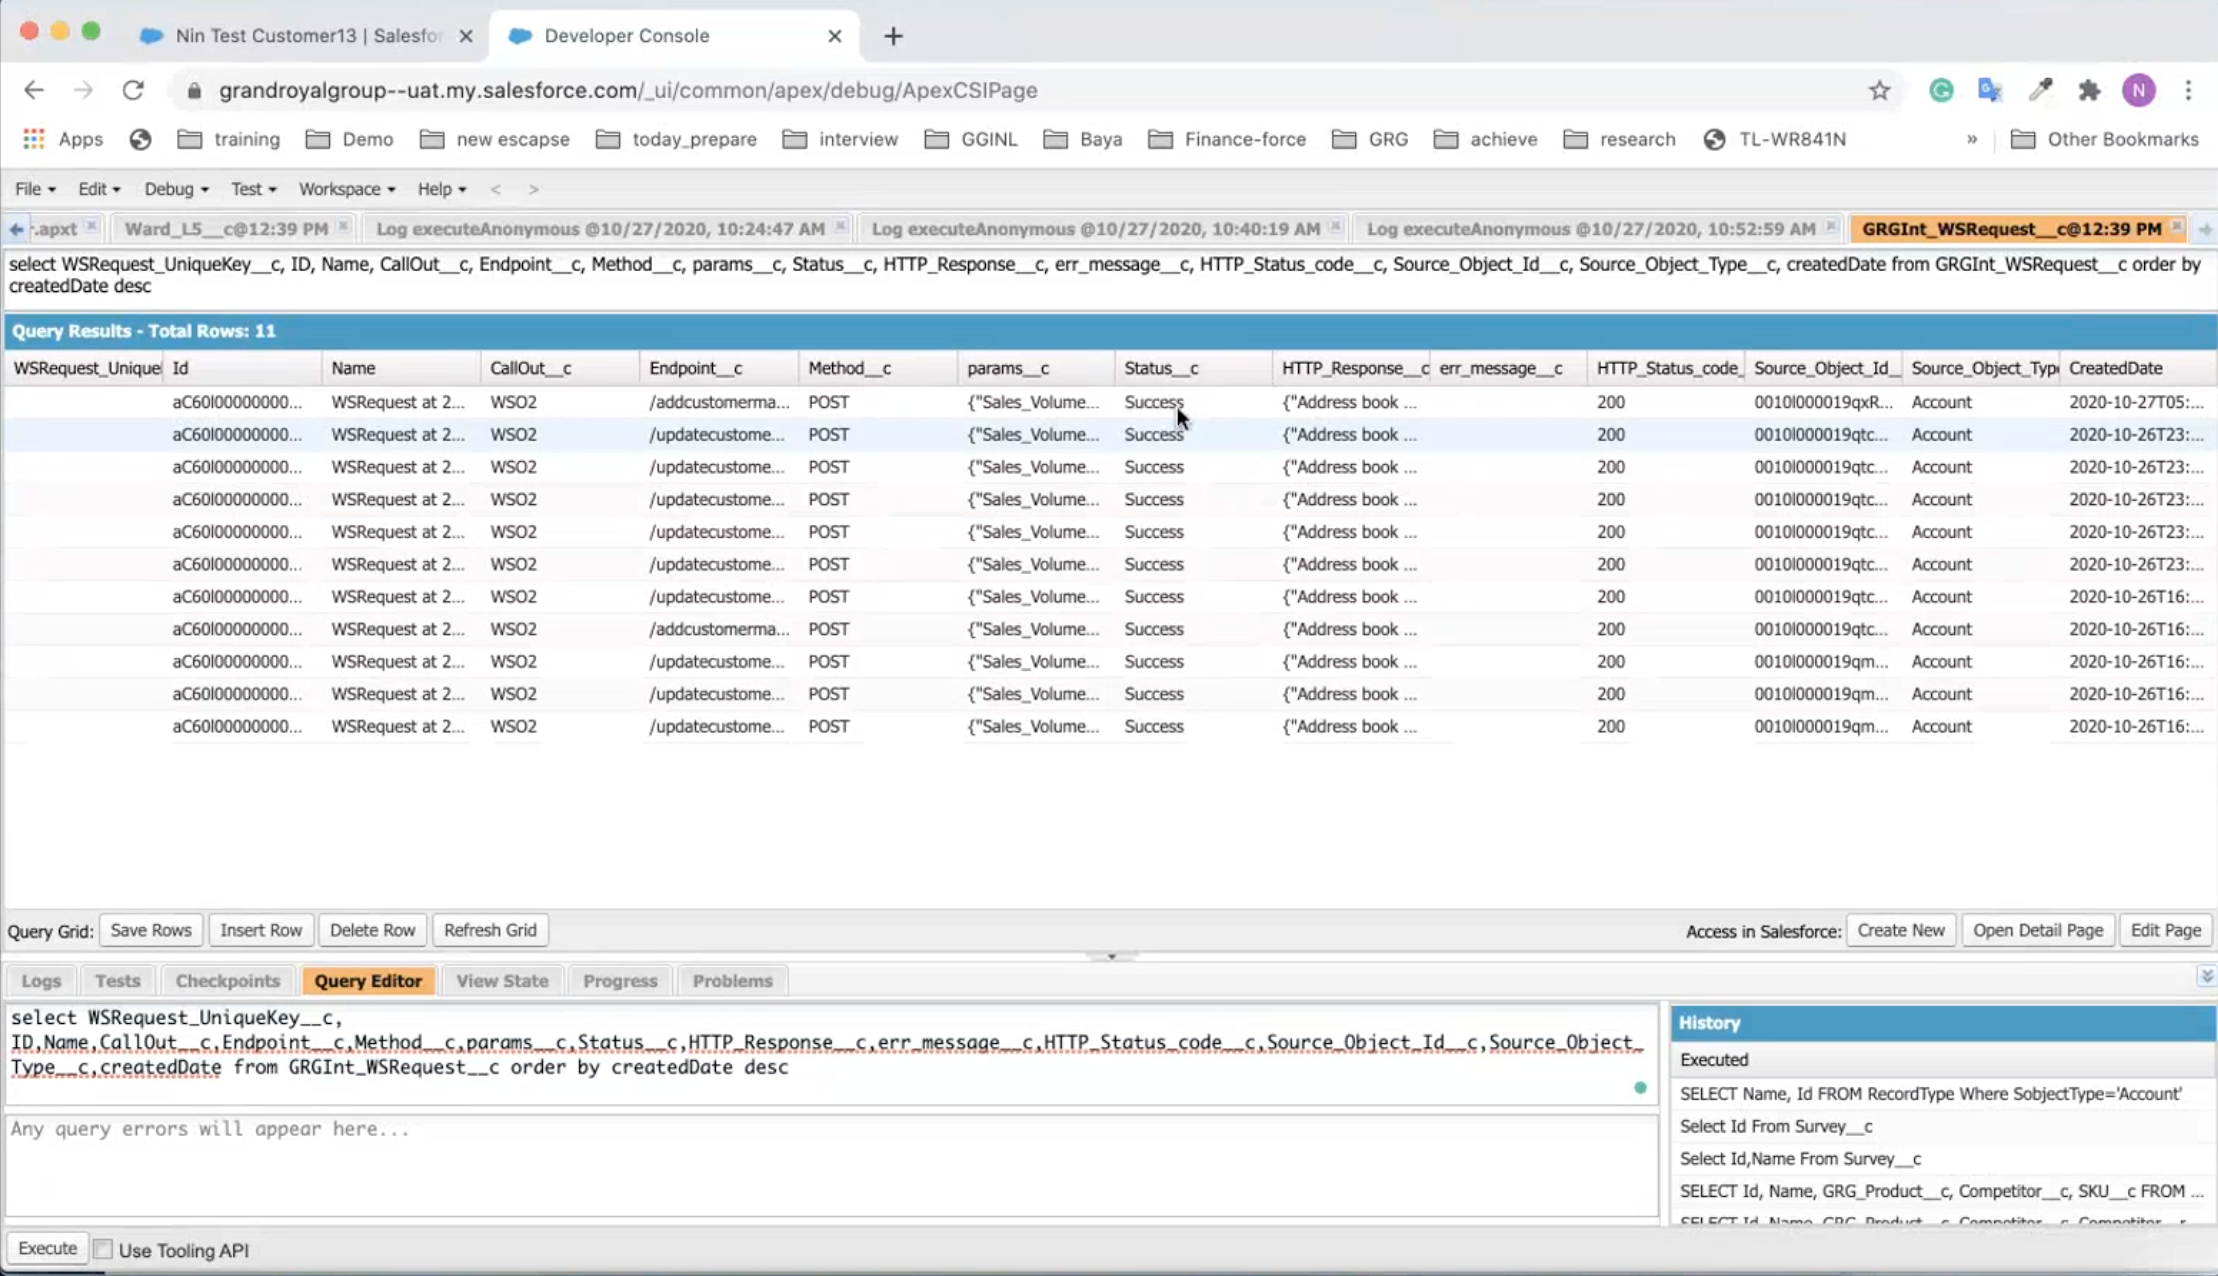This screenshot has height=1276, width=2218.
Task: Enable the Use Tooling API checkbox
Action: click(x=103, y=1249)
